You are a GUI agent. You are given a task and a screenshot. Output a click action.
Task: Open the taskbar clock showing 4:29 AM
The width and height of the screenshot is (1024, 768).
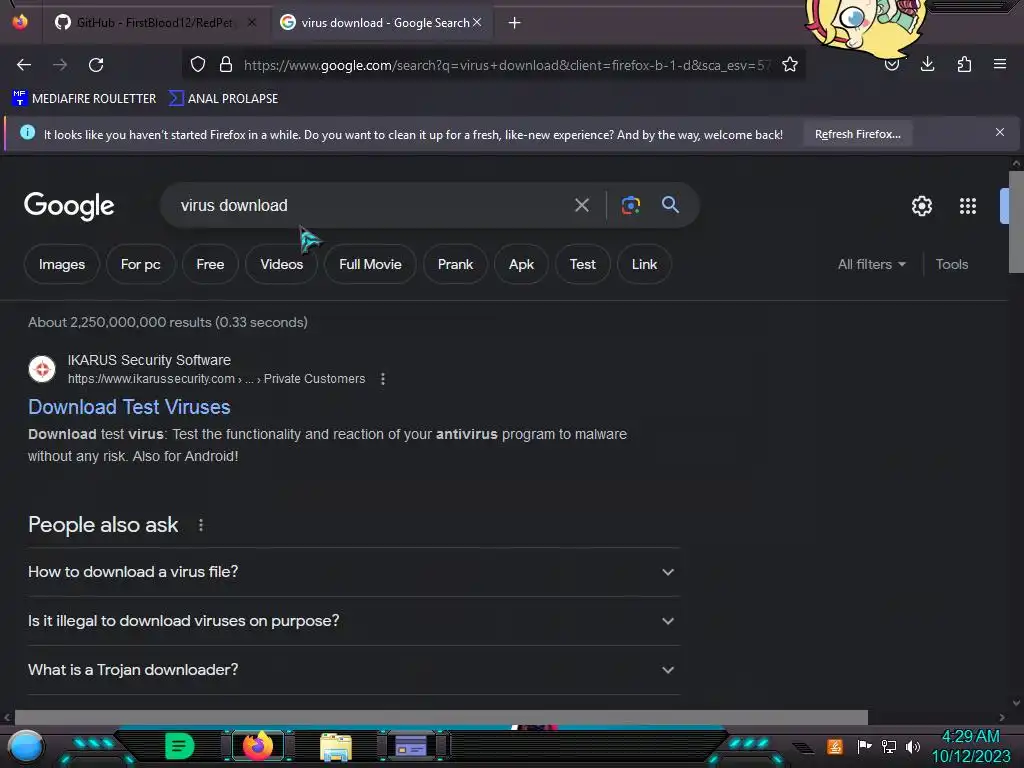pos(970,746)
